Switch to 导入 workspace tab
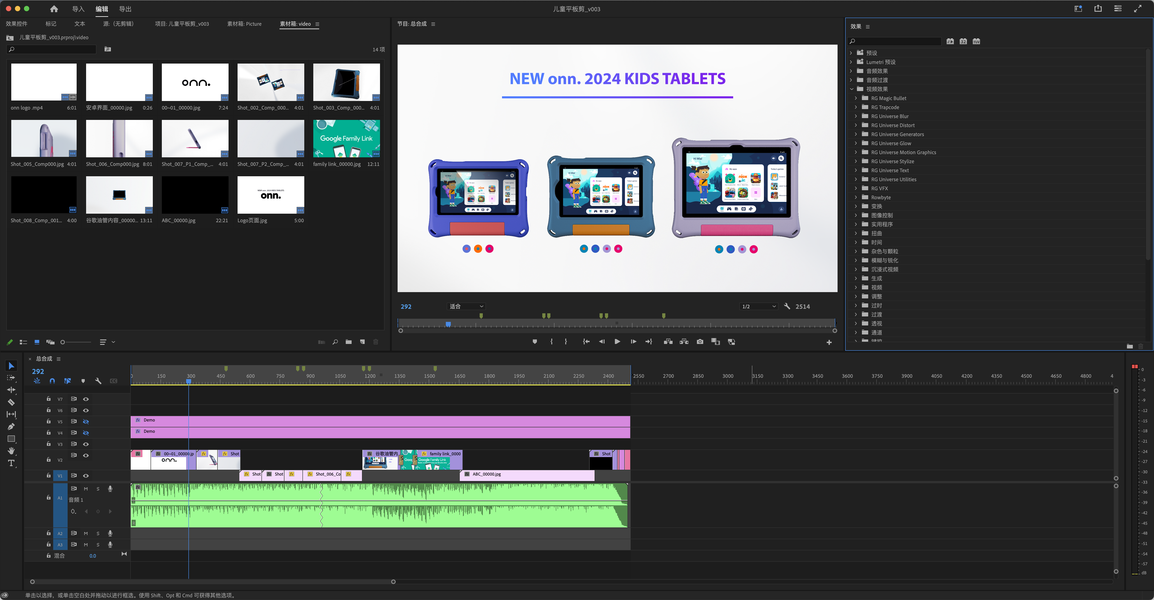The height and width of the screenshot is (600, 1154). (78, 9)
